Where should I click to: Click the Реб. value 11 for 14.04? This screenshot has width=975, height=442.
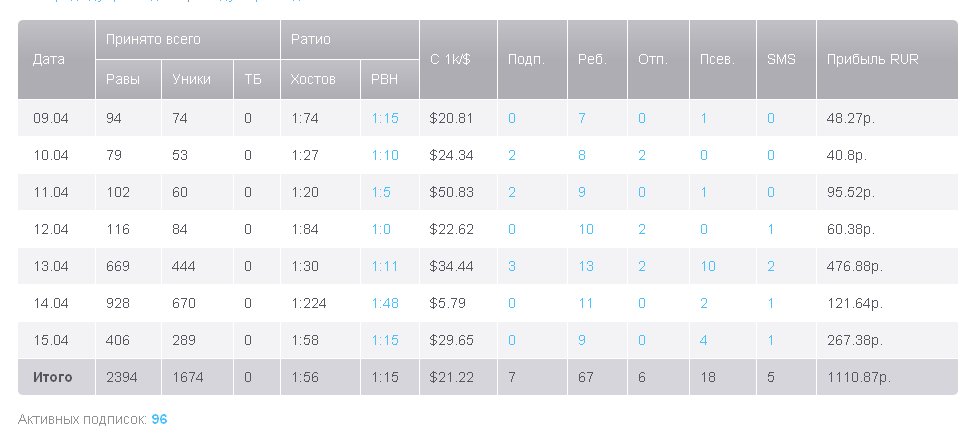click(x=586, y=303)
